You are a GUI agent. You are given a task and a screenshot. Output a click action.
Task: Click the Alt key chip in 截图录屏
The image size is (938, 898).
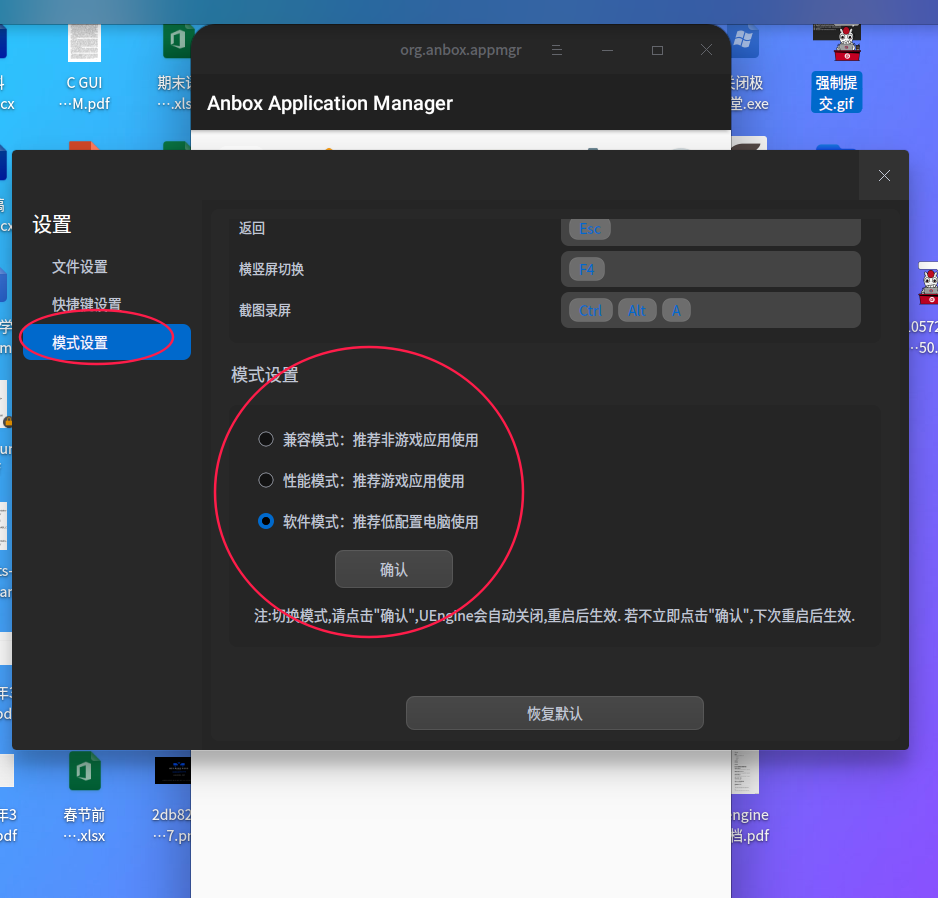click(637, 311)
